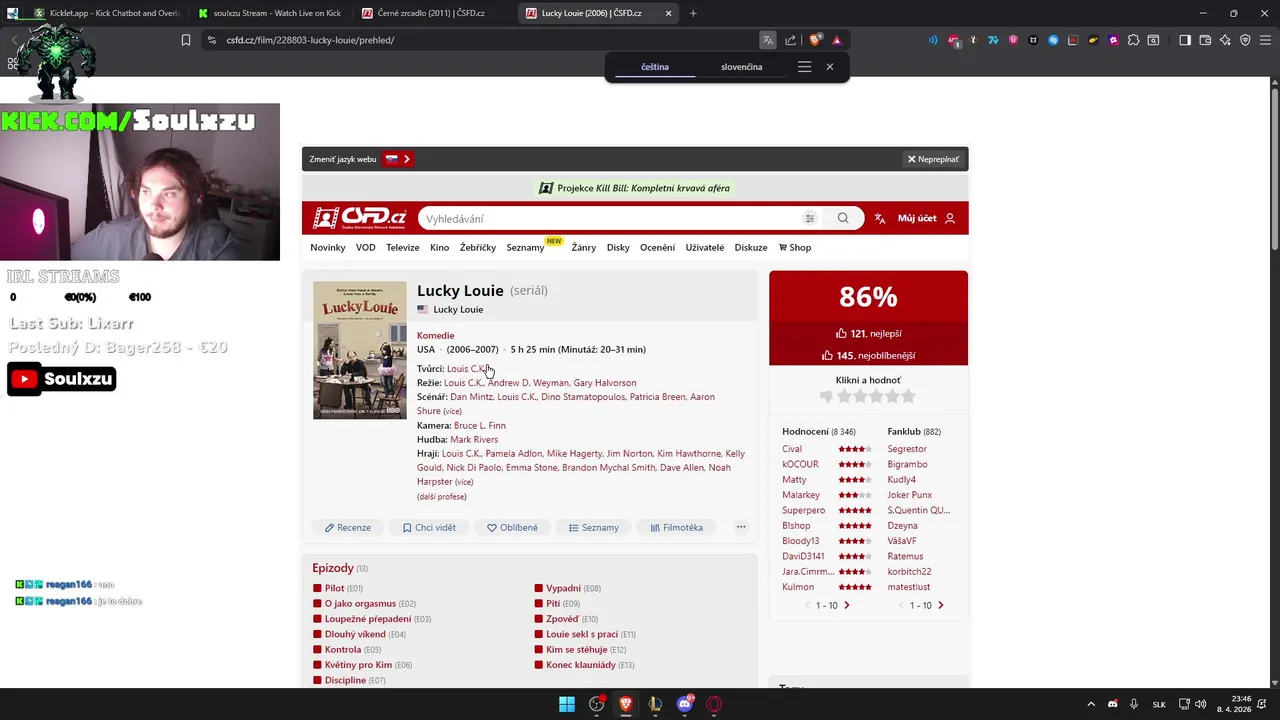Open the Seznamy navigation item

[525, 247]
